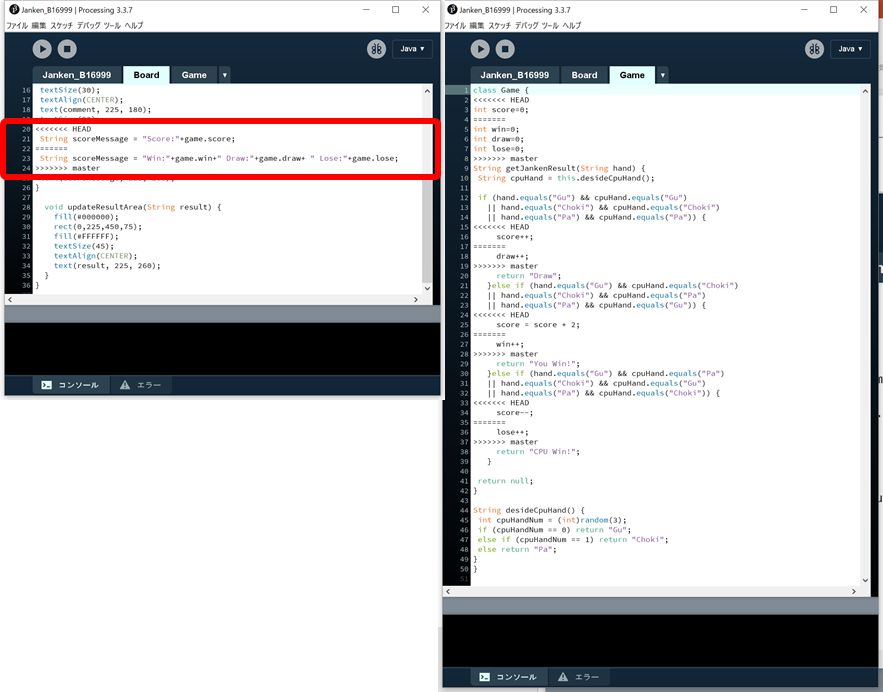Open the tab arrow menu beside Game in left window

click(x=224, y=75)
